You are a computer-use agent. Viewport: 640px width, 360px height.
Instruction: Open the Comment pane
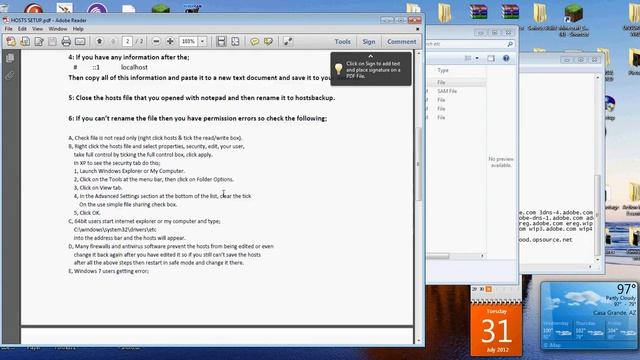(402, 42)
